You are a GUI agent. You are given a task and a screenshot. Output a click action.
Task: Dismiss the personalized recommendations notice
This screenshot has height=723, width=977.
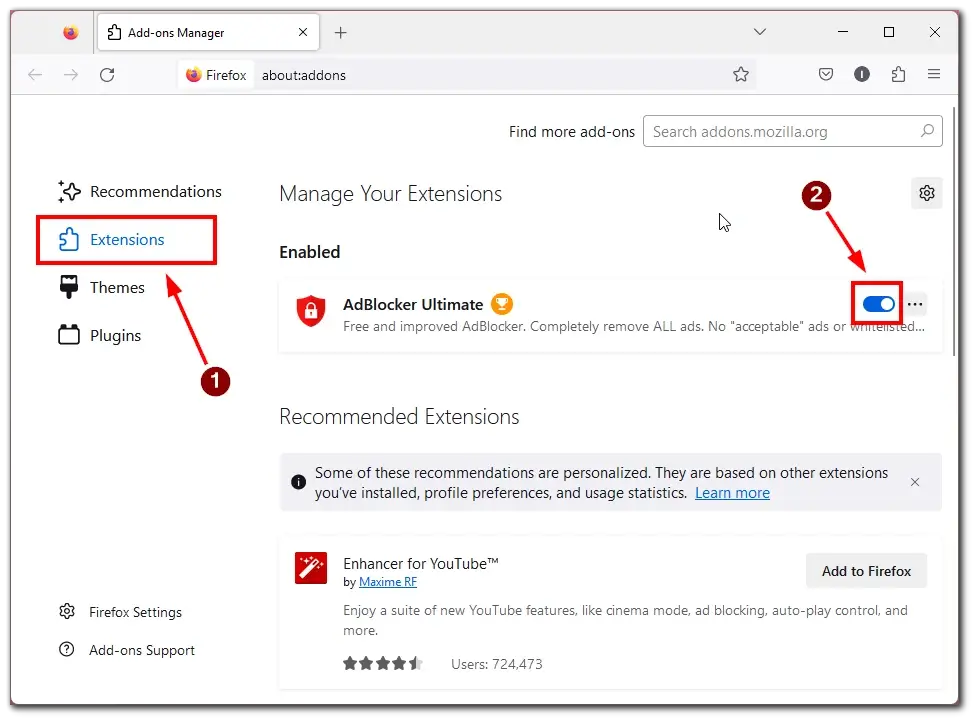915,482
